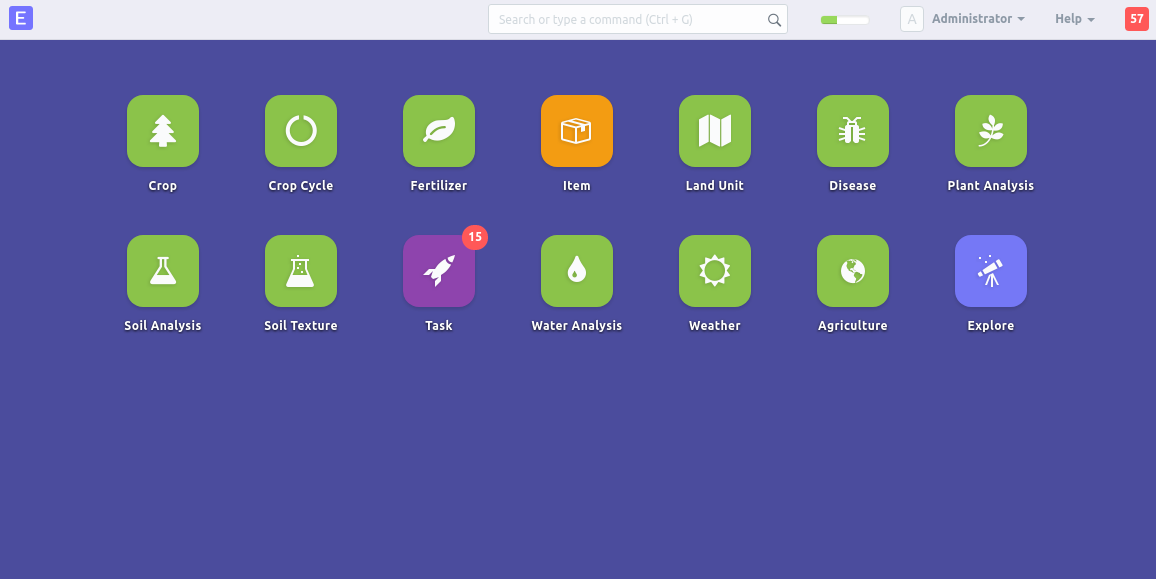The image size is (1156, 579).
Task: Open the Disease bug icon
Action: click(853, 131)
